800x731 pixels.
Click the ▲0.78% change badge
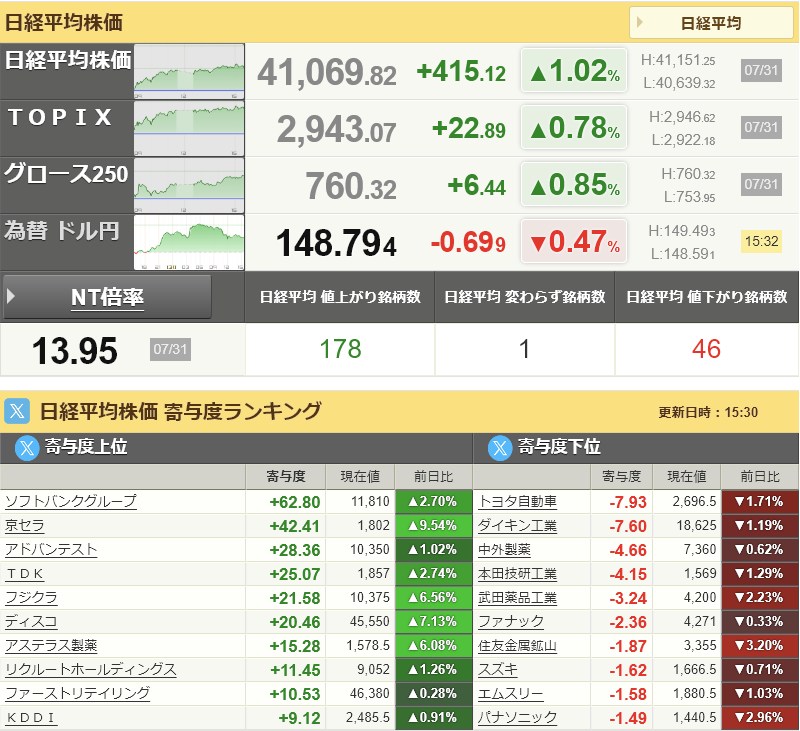(x=574, y=128)
